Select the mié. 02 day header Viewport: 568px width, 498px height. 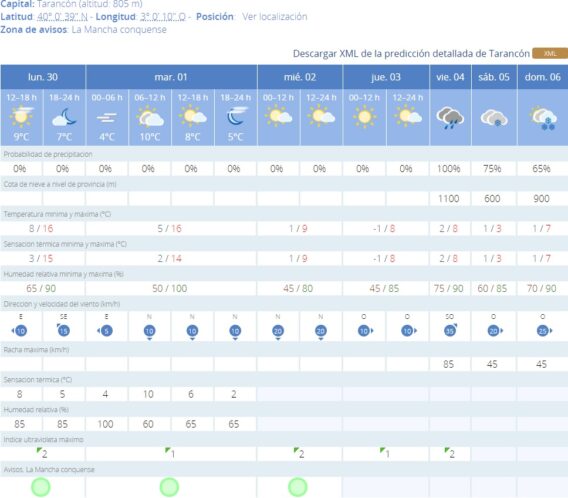pyautogui.click(x=300, y=77)
